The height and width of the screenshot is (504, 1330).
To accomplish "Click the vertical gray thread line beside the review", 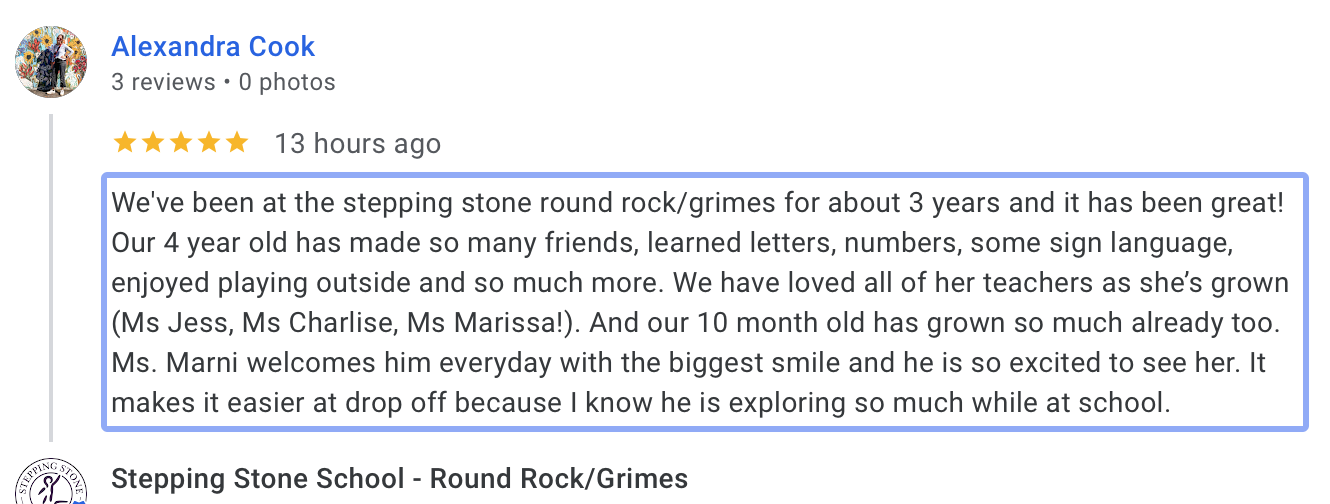I will pyautogui.click(x=51, y=277).
